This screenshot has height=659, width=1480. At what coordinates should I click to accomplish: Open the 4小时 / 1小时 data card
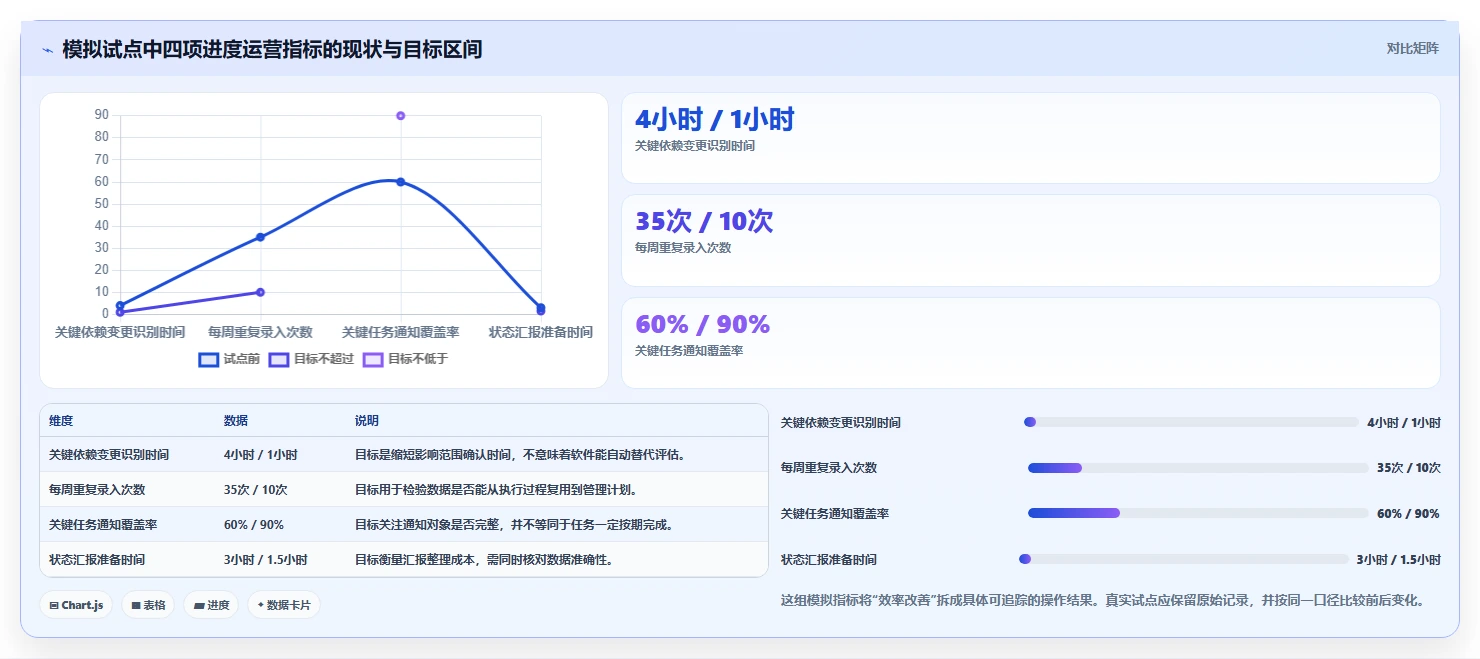tap(1031, 138)
